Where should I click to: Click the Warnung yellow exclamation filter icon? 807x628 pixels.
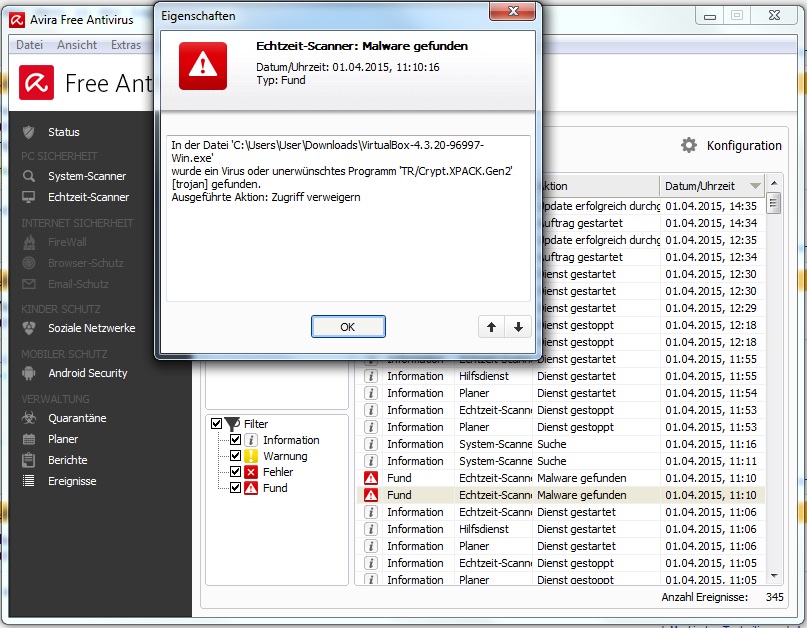[x=251, y=456]
